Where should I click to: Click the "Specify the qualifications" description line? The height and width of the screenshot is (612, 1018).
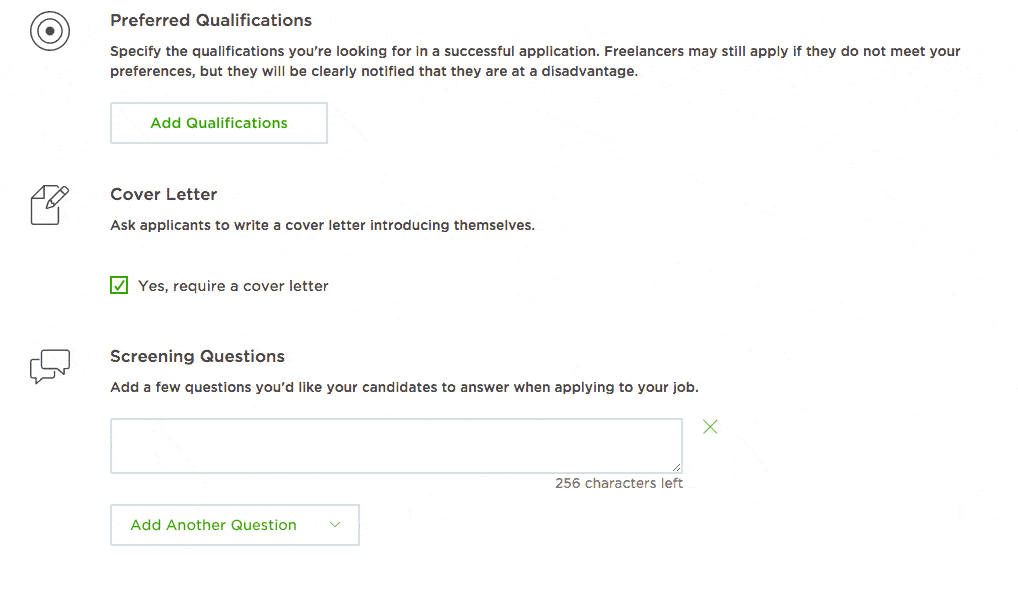(x=535, y=51)
